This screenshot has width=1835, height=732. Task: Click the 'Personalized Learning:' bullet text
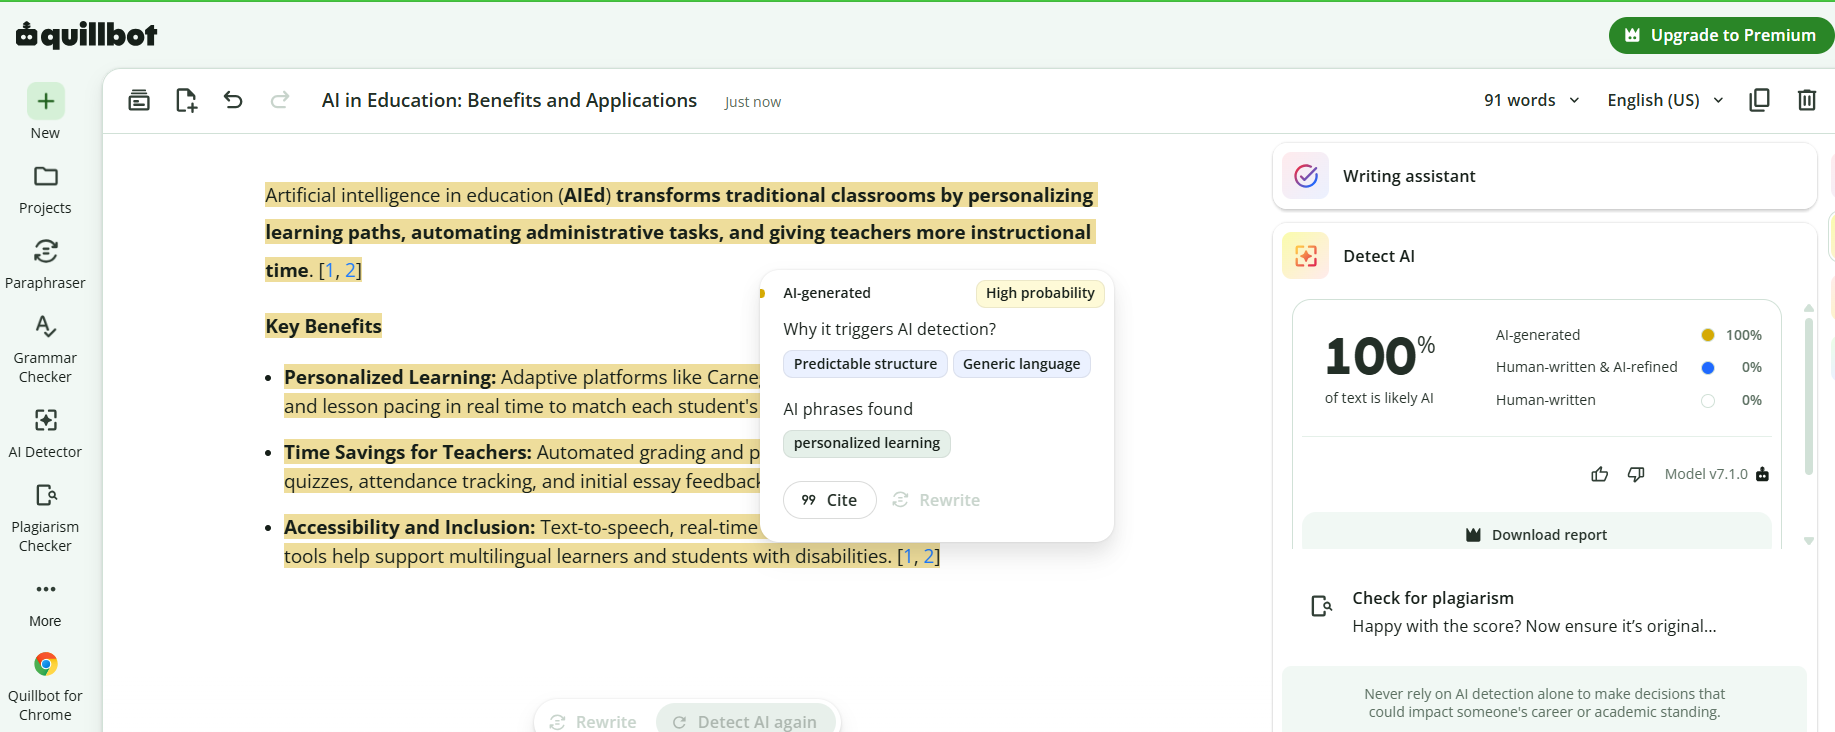pos(390,377)
